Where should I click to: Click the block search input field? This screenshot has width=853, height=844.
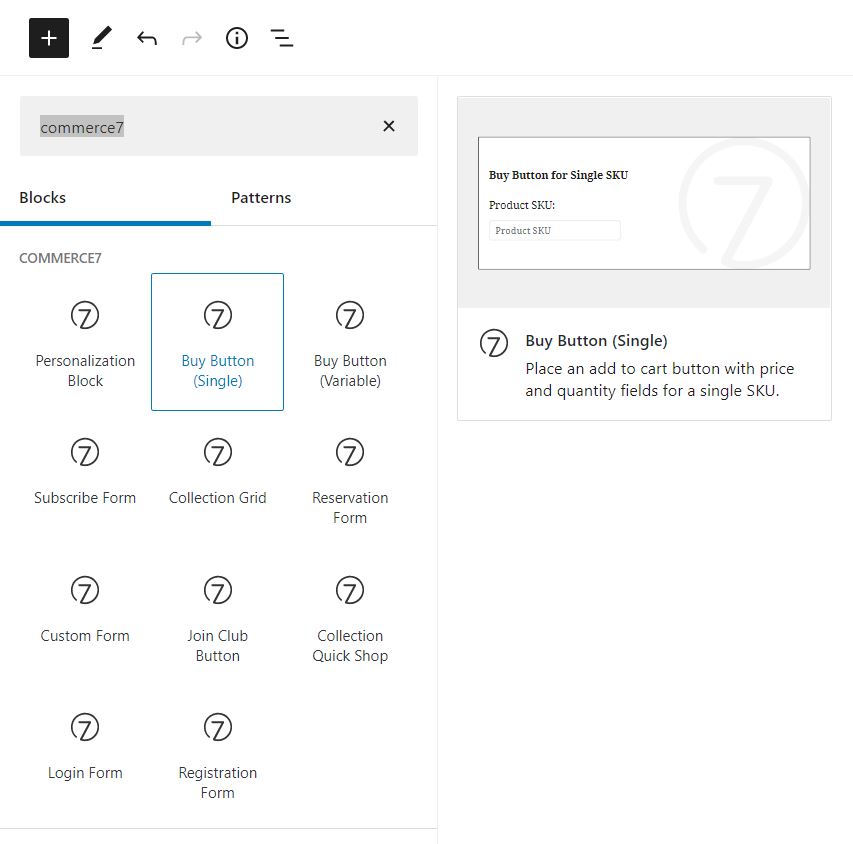(200, 127)
